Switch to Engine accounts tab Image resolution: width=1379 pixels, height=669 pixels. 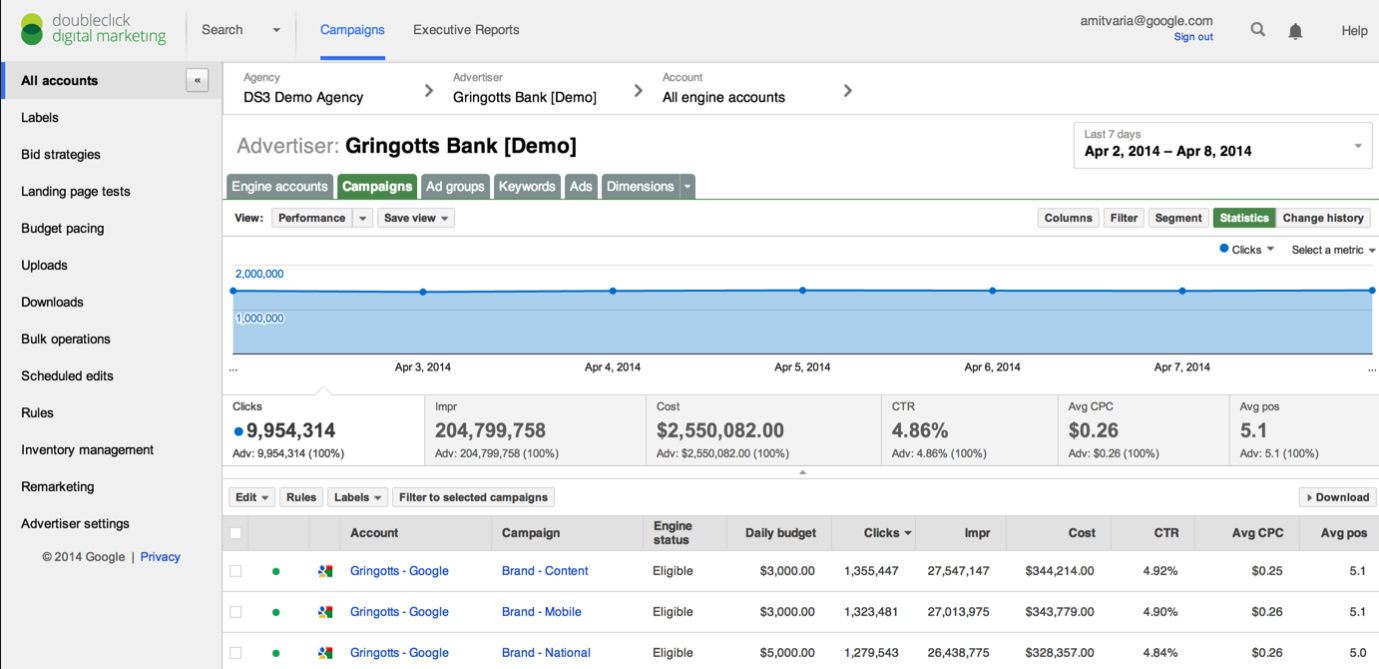point(279,187)
